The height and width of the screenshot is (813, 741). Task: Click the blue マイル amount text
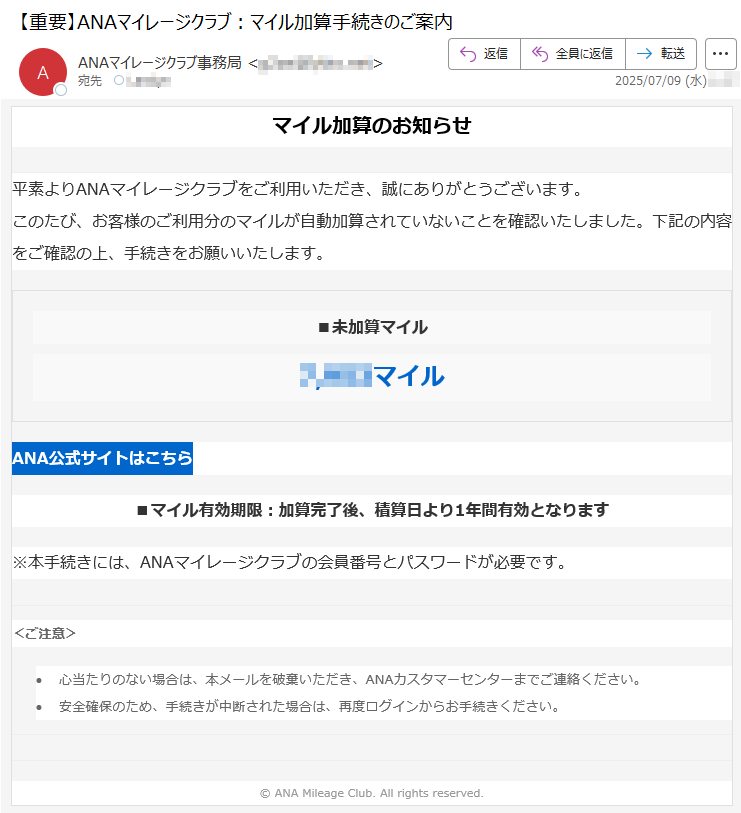click(x=372, y=376)
